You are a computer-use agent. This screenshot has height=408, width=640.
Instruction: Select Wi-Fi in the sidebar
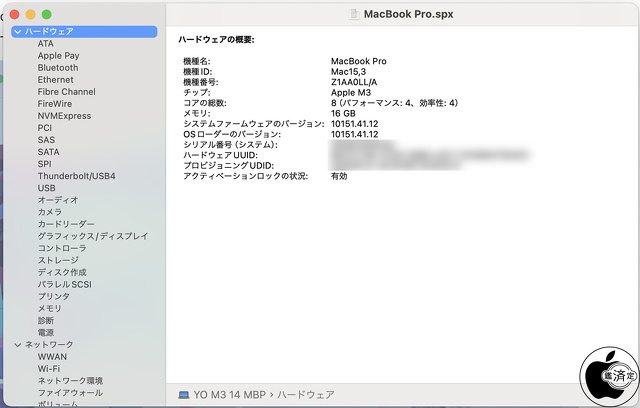pos(49,368)
